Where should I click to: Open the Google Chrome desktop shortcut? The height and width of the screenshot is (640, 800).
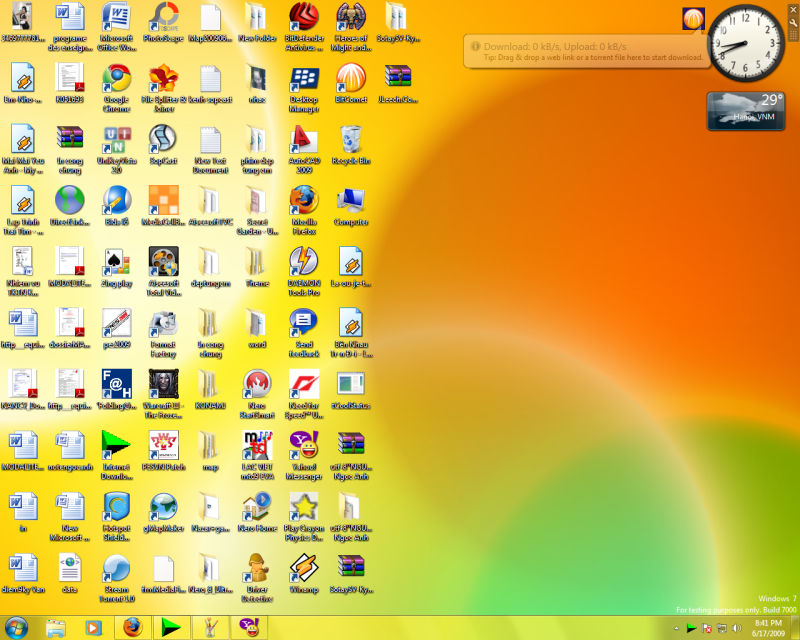coord(117,79)
